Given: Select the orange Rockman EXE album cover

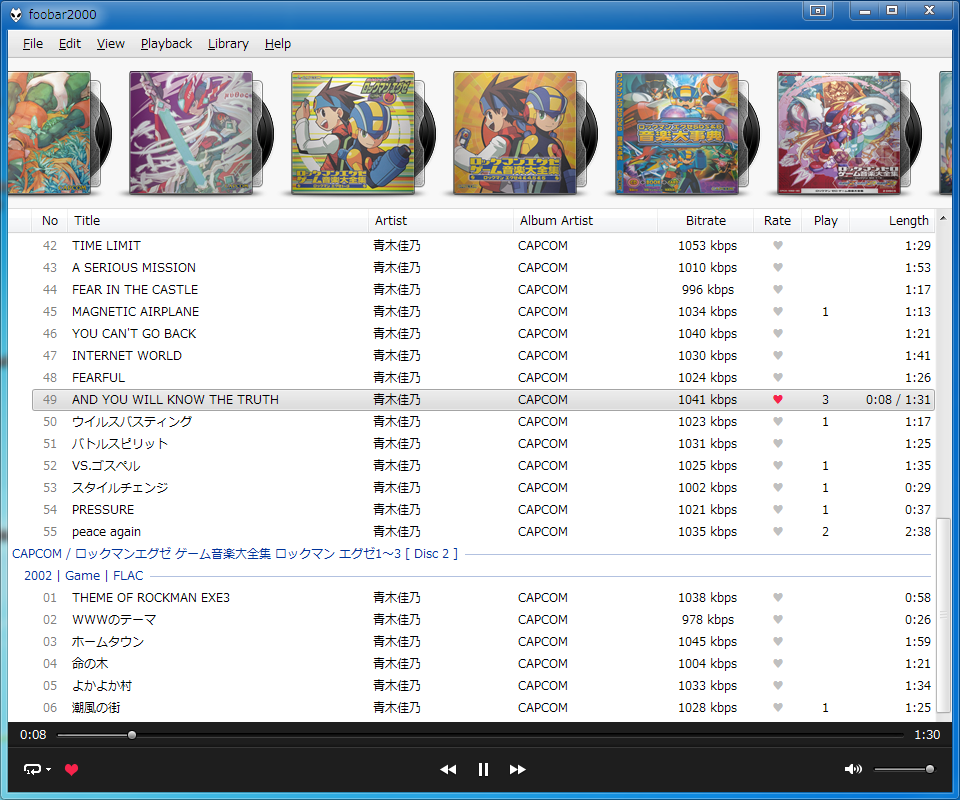Looking at the screenshot, I should 515,133.
